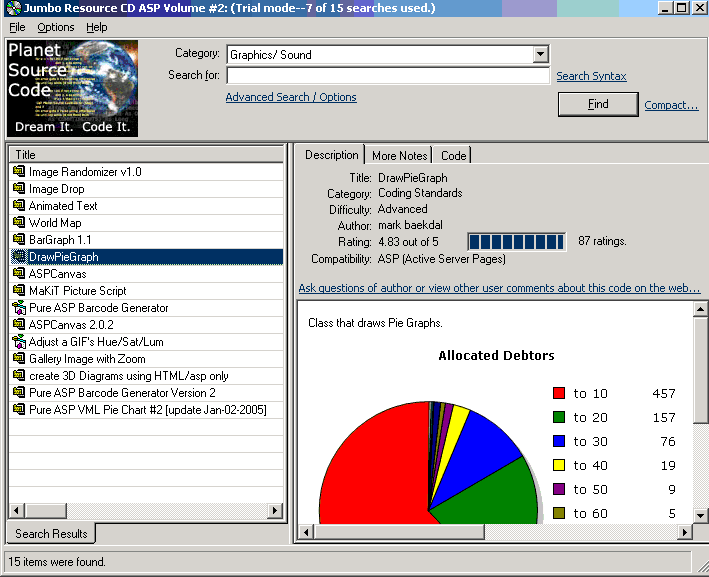Click the icon next to ASPCanvas entry

tap(19, 273)
